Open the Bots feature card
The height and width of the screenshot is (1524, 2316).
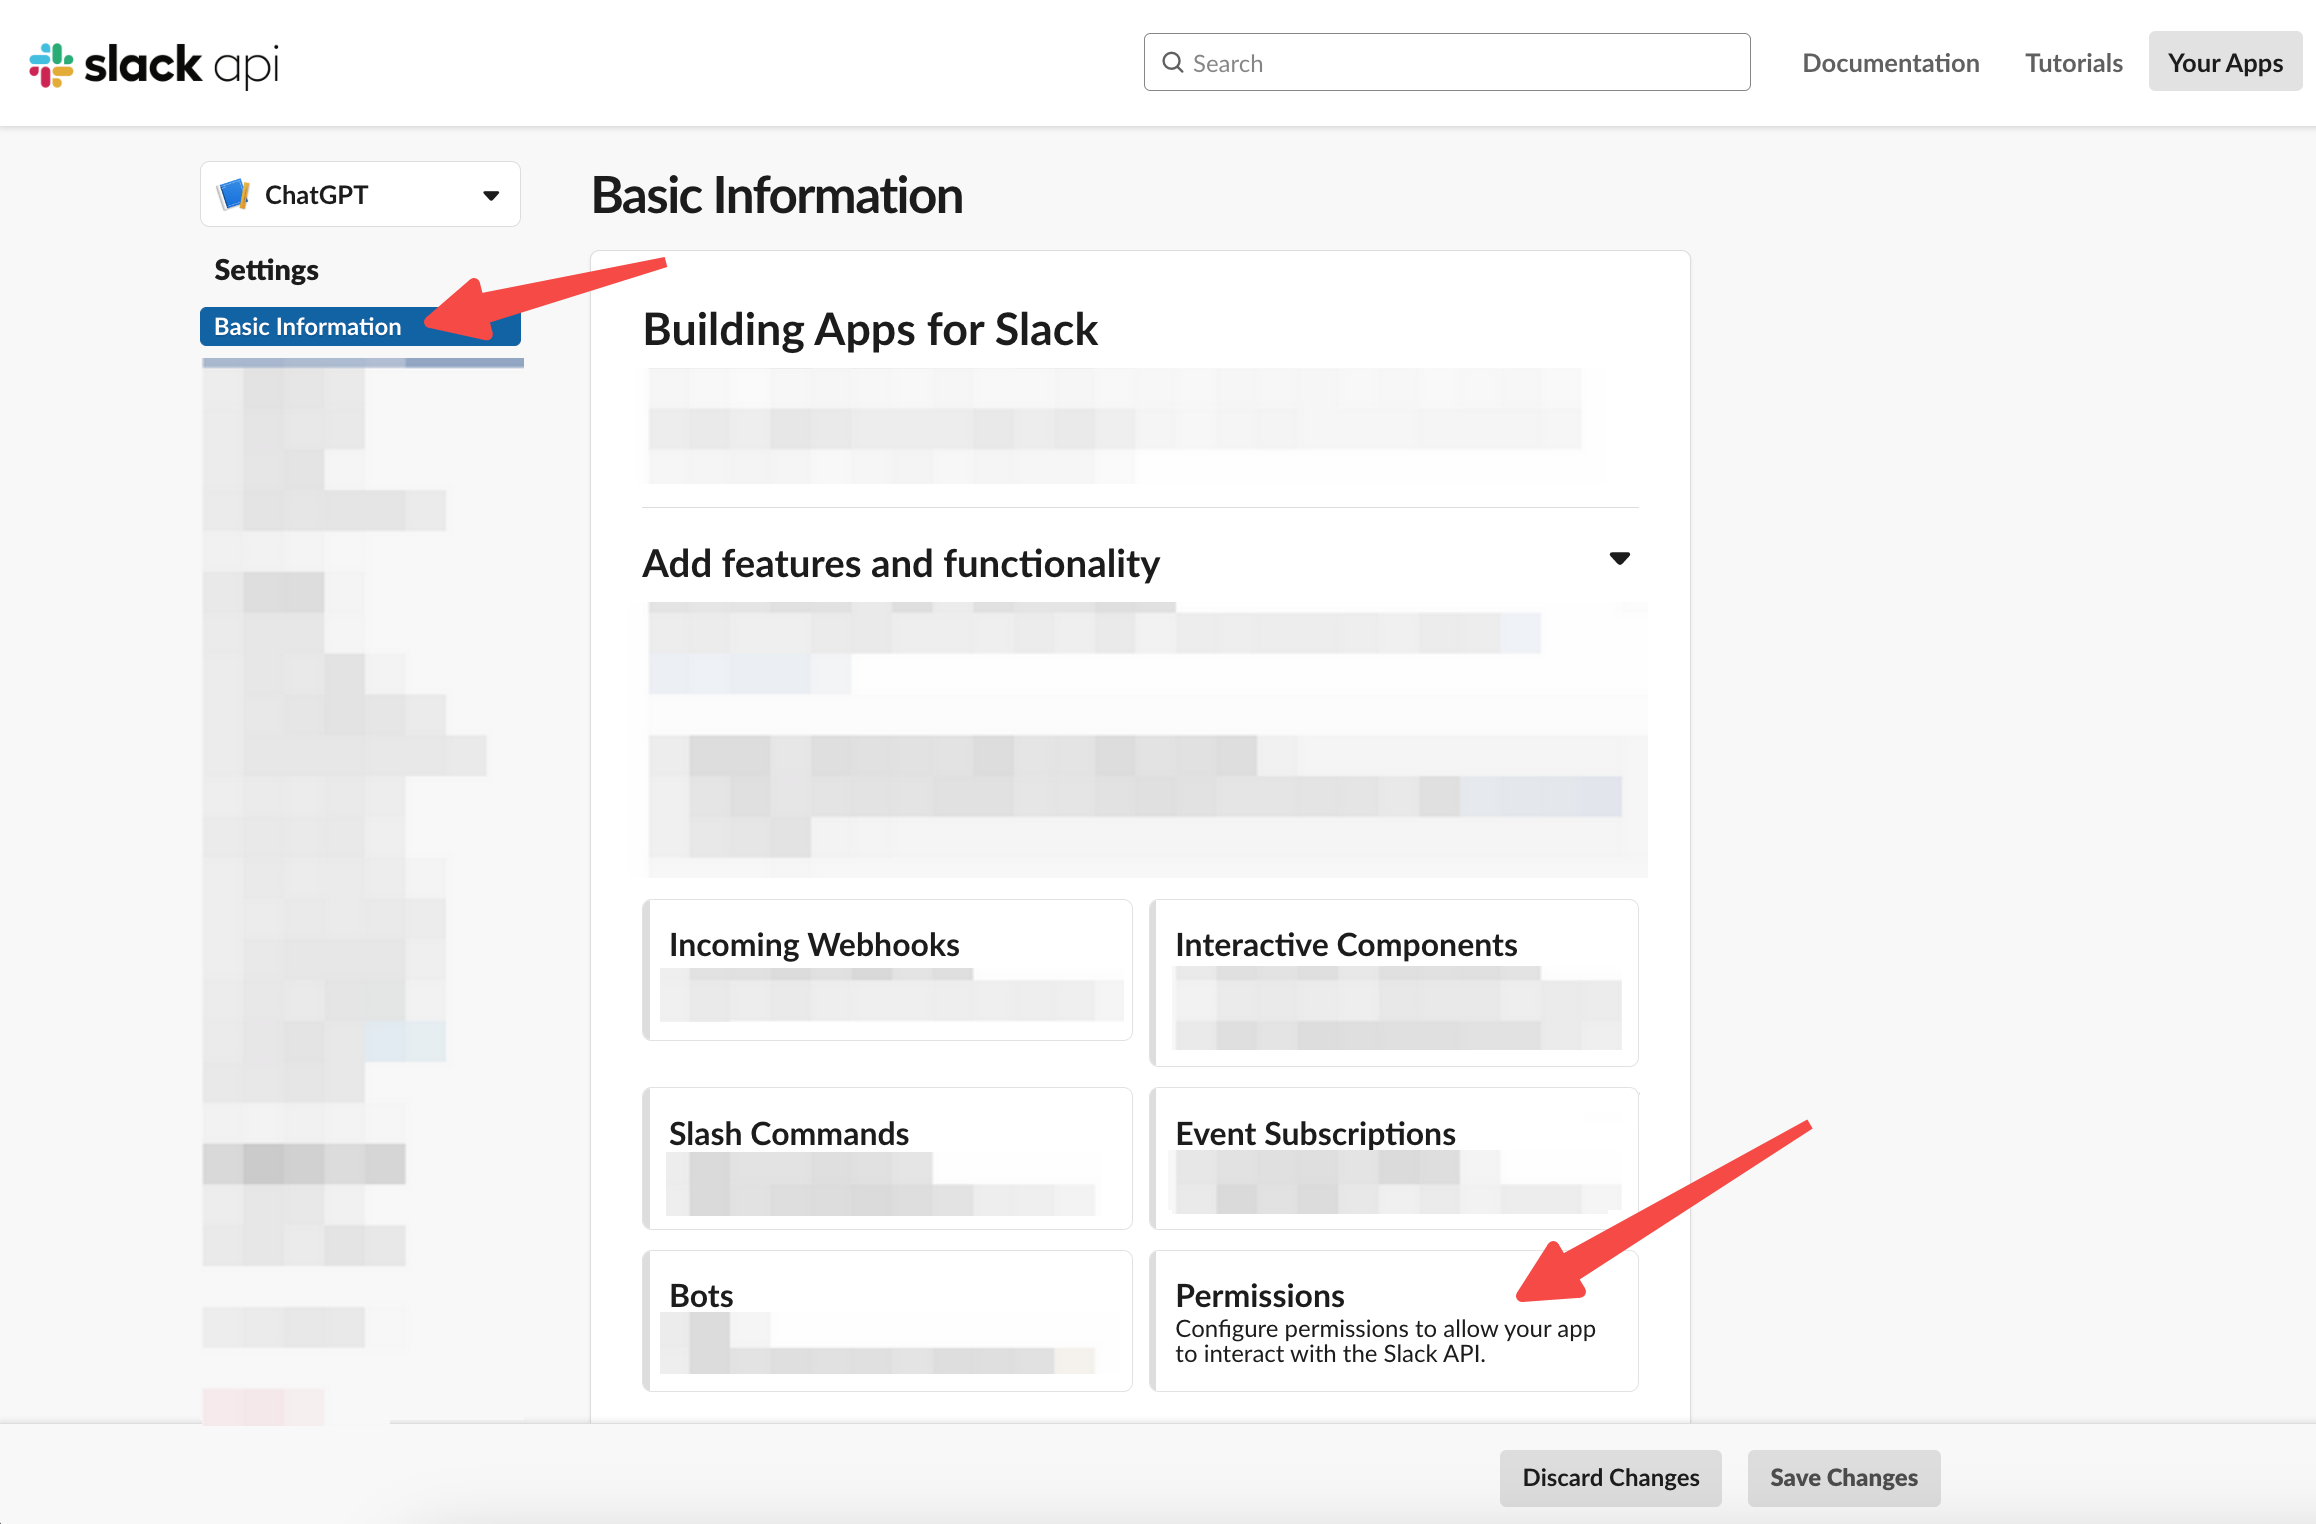[x=888, y=1320]
